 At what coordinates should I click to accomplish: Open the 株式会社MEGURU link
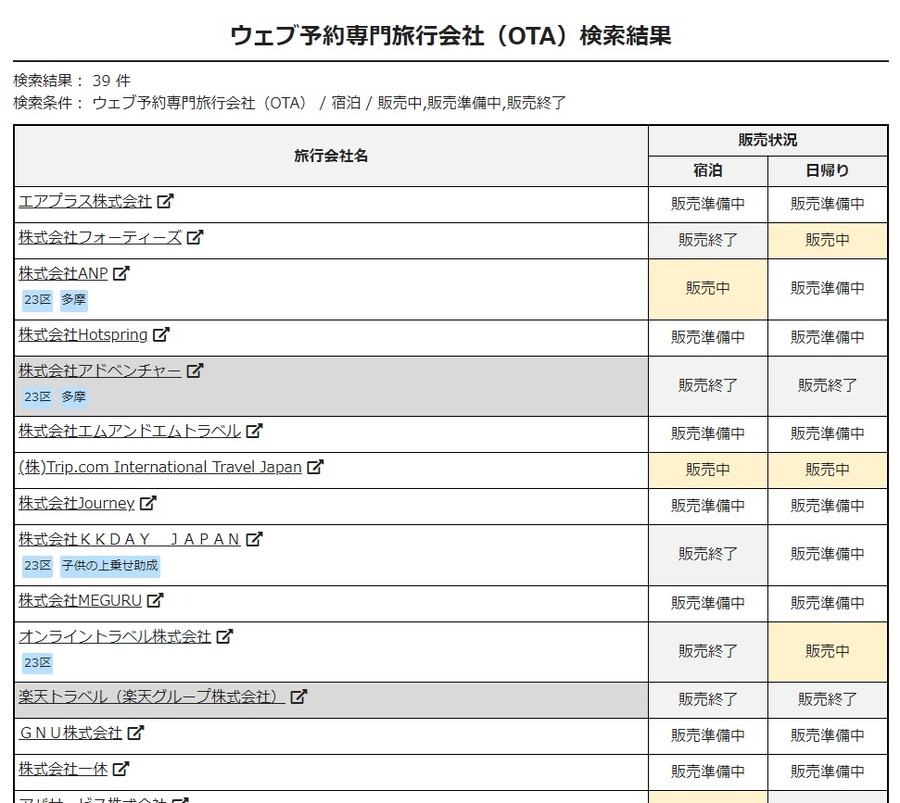[80, 600]
